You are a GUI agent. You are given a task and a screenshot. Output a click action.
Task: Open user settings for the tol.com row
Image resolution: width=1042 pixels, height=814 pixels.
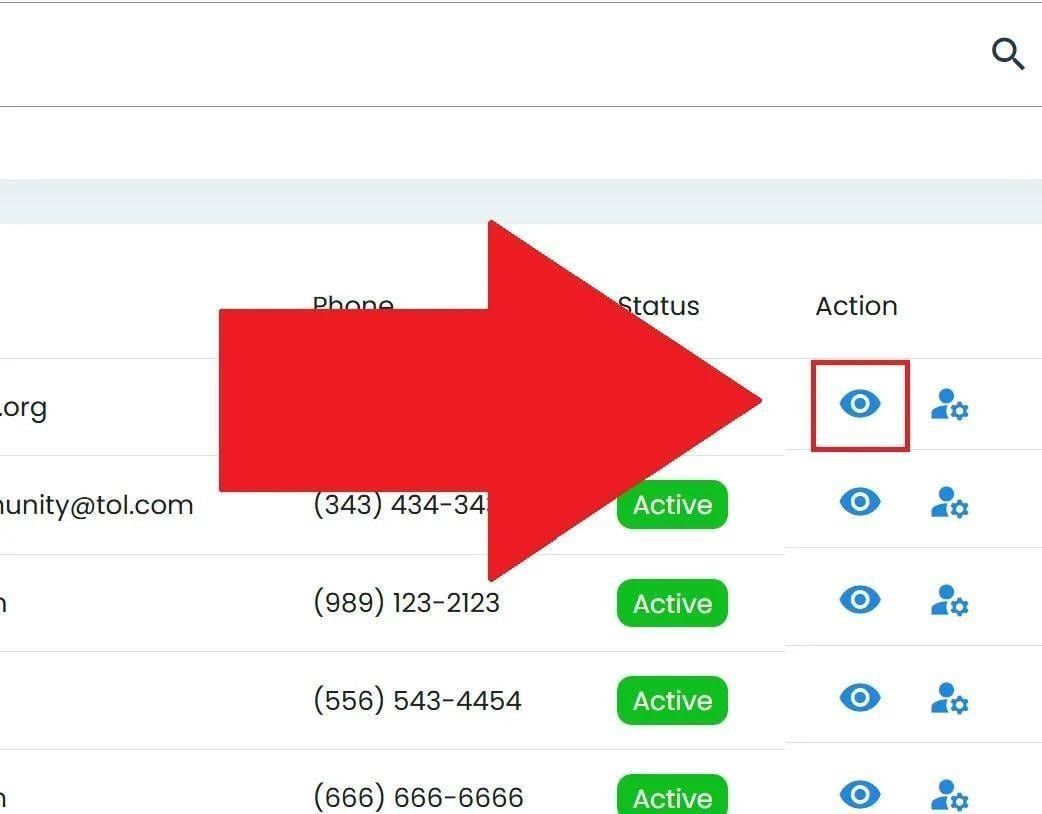point(949,503)
